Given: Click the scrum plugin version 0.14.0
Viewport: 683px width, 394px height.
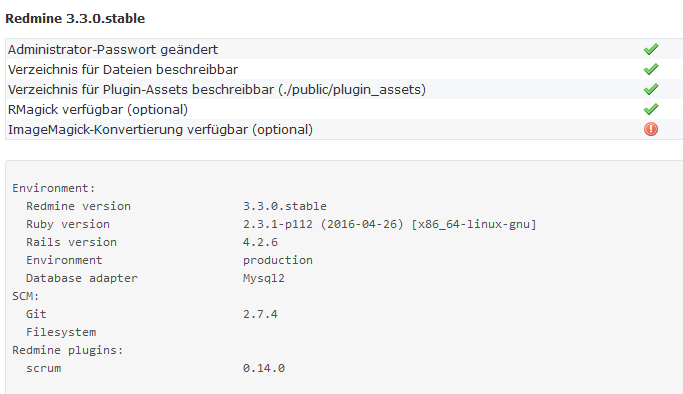Looking at the screenshot, I should coord(264,368).
